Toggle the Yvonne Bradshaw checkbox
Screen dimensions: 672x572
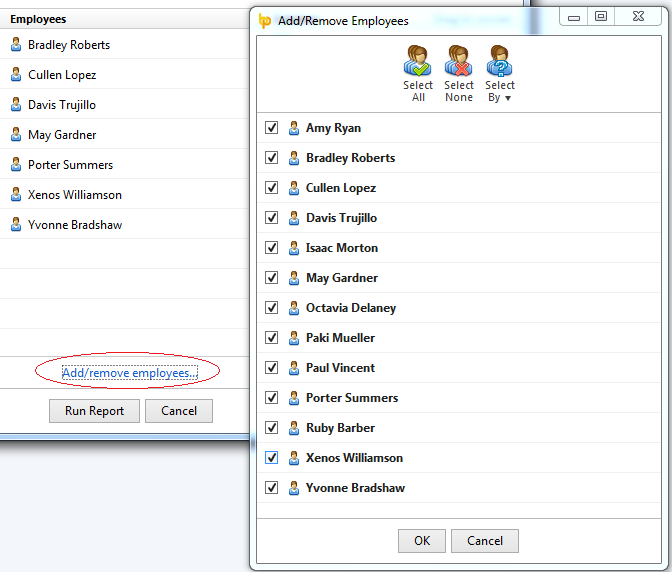(x=271, y=488)
